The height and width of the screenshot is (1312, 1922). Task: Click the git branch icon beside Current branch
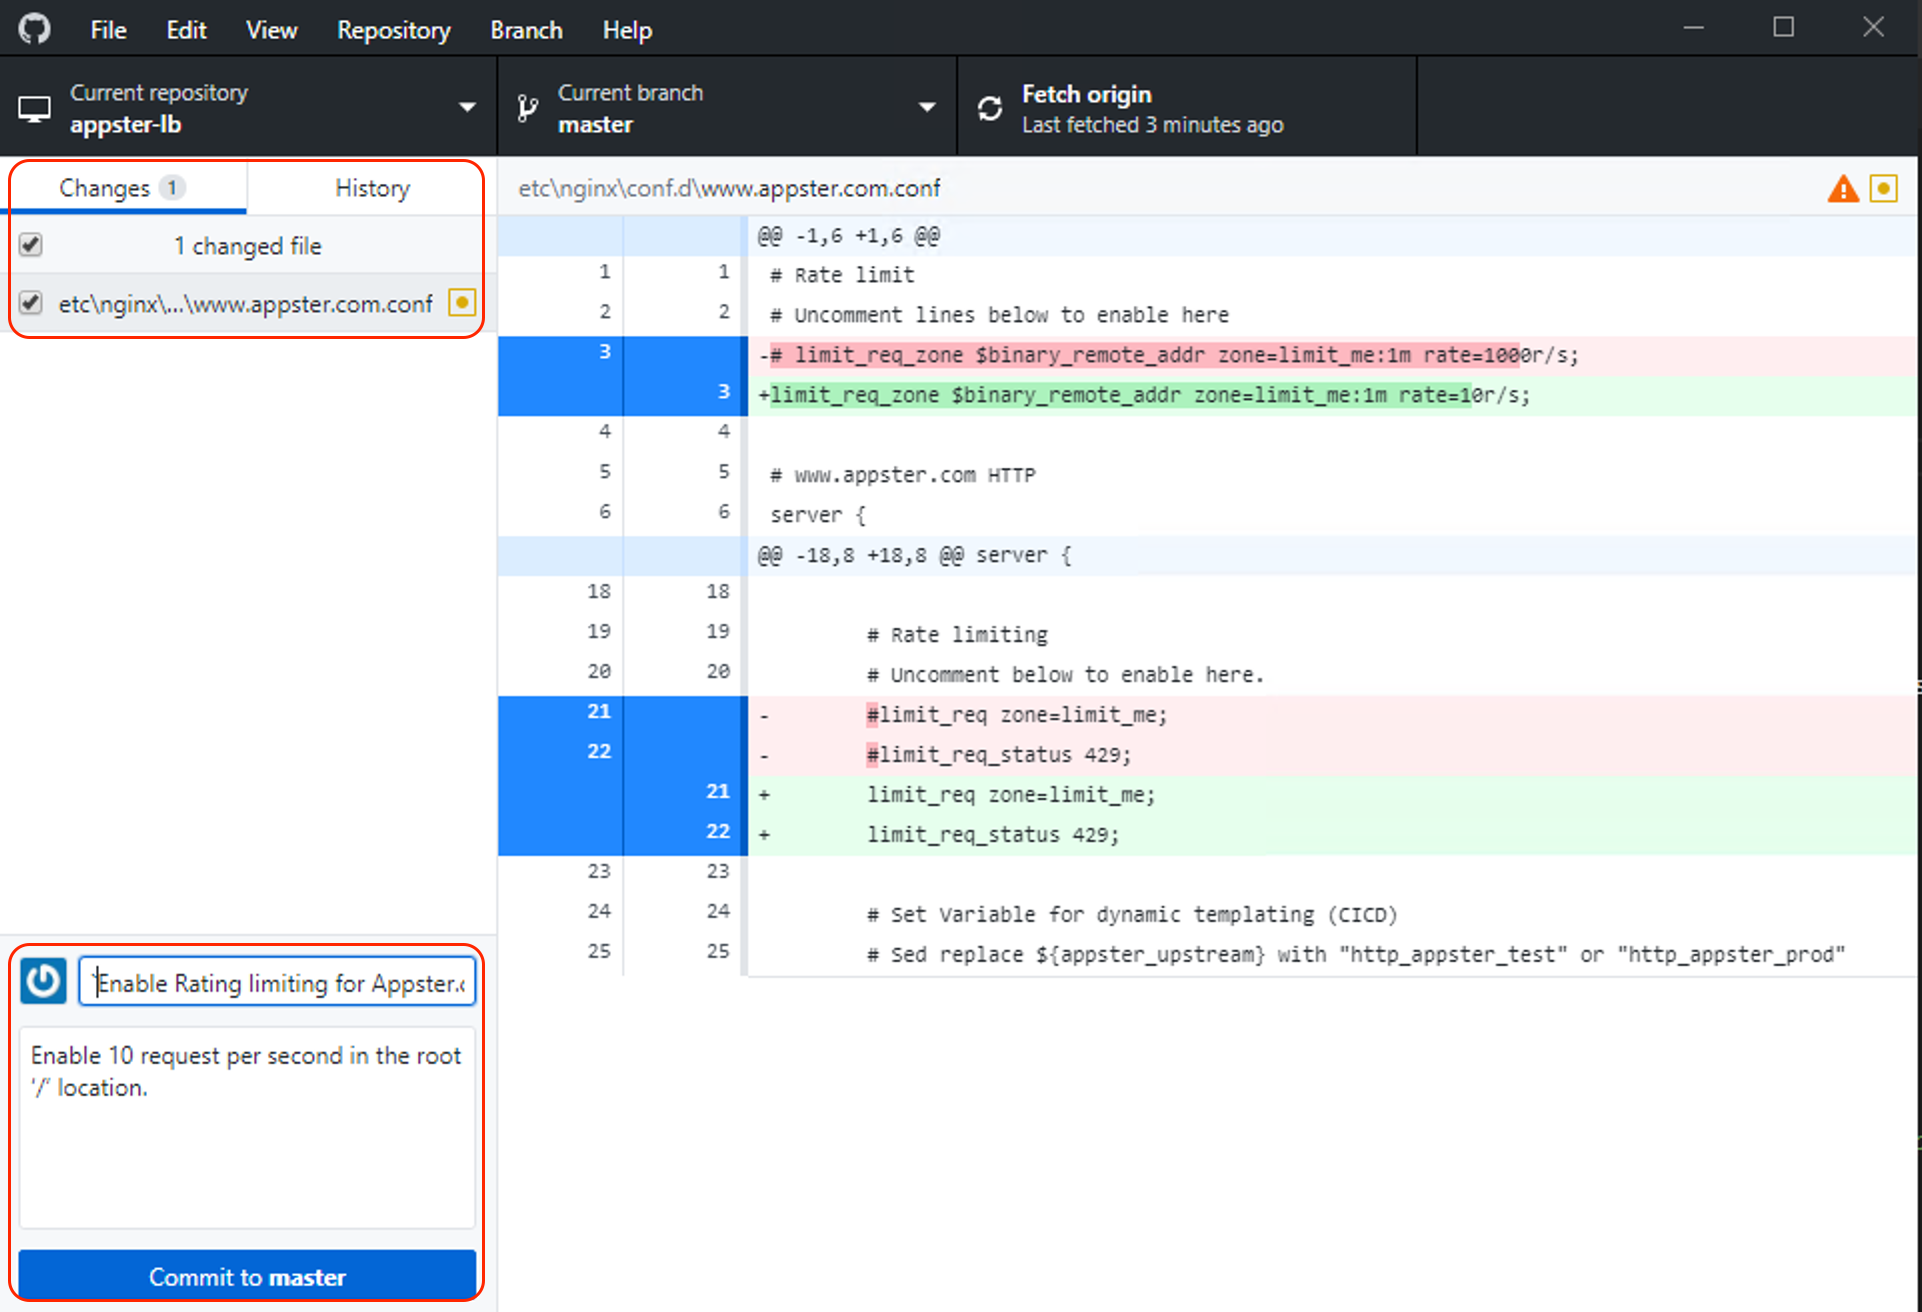click(x=527, y=108)
